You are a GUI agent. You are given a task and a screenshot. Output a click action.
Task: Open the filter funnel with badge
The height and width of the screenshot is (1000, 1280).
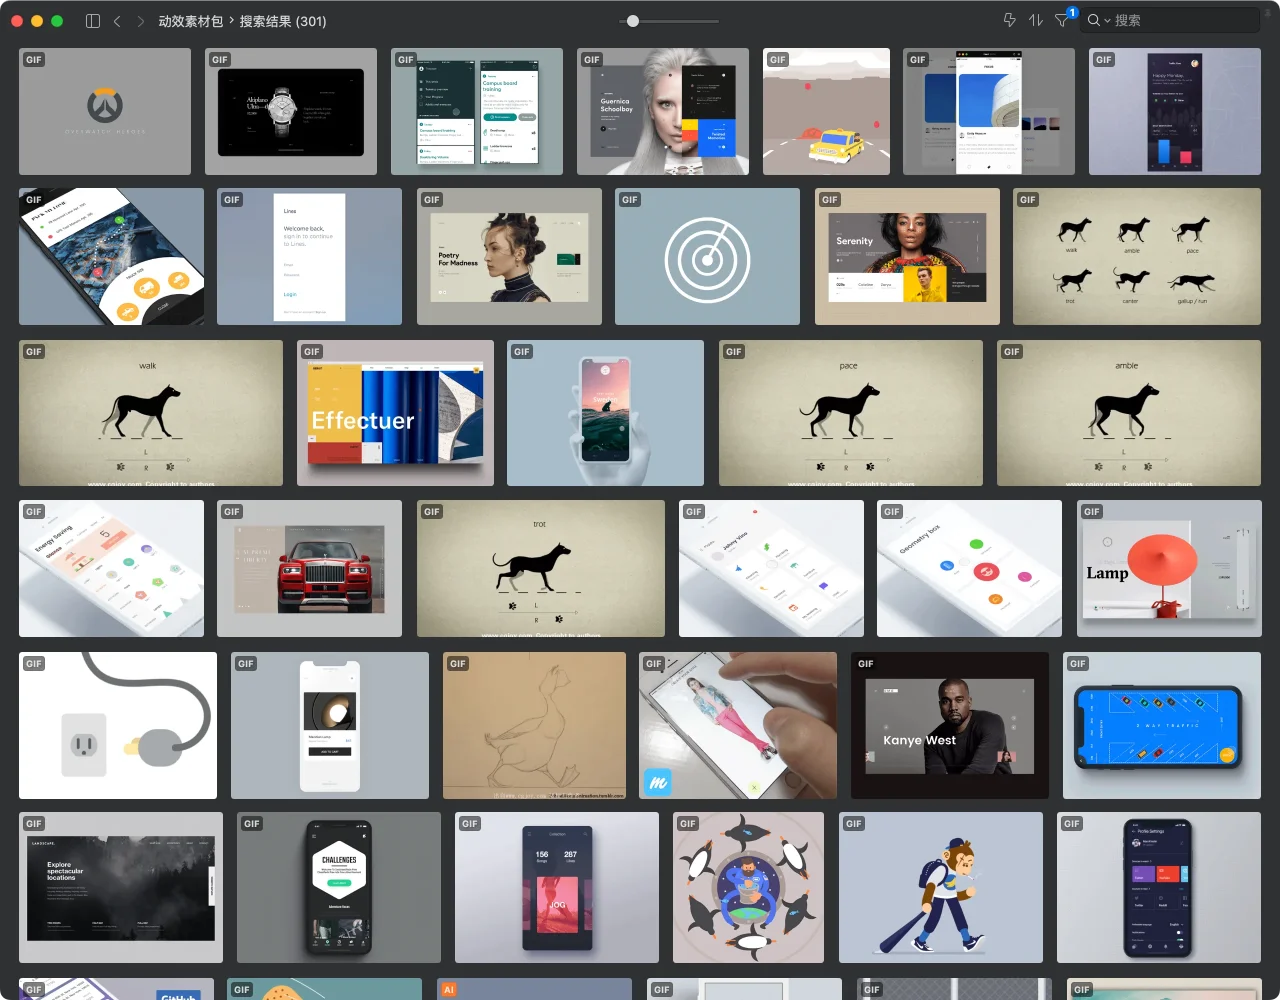point(1062,21)
